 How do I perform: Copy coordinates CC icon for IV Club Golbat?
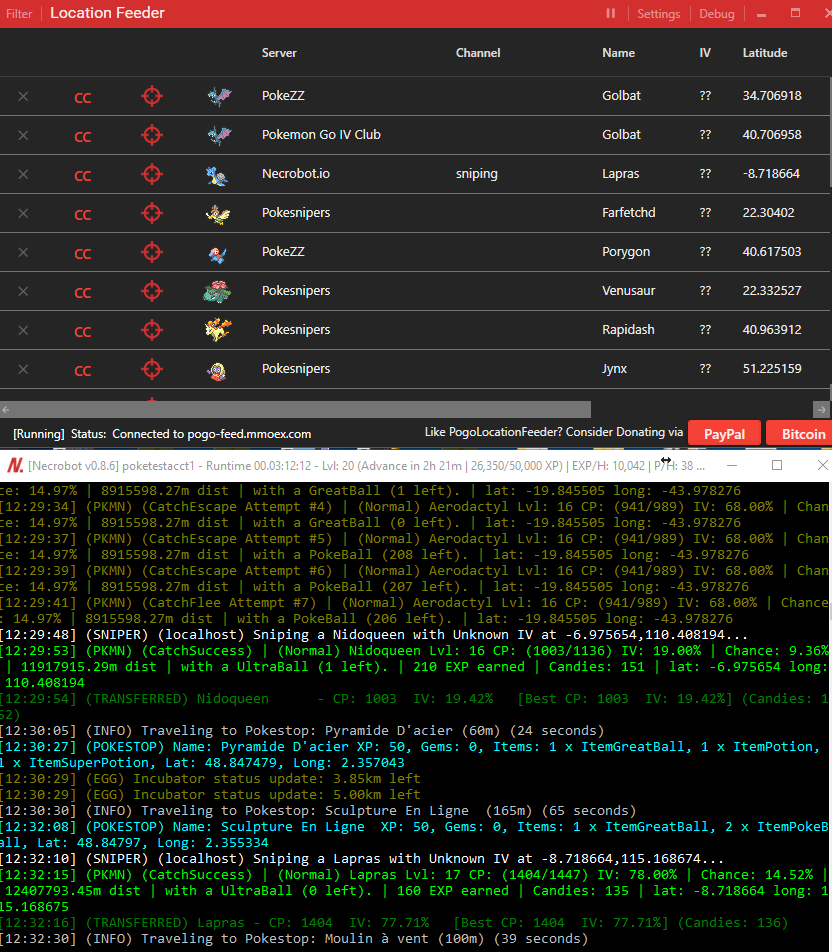(x=83, y=137)
